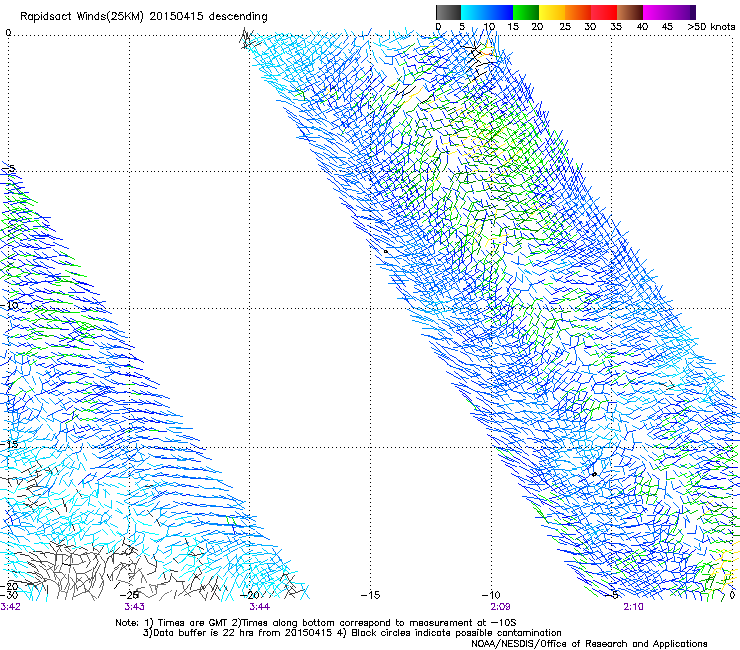This screenshot has width=740, height=650.
Task: Click the "3:43" pass time label
Action: click(x=135, y=607)
